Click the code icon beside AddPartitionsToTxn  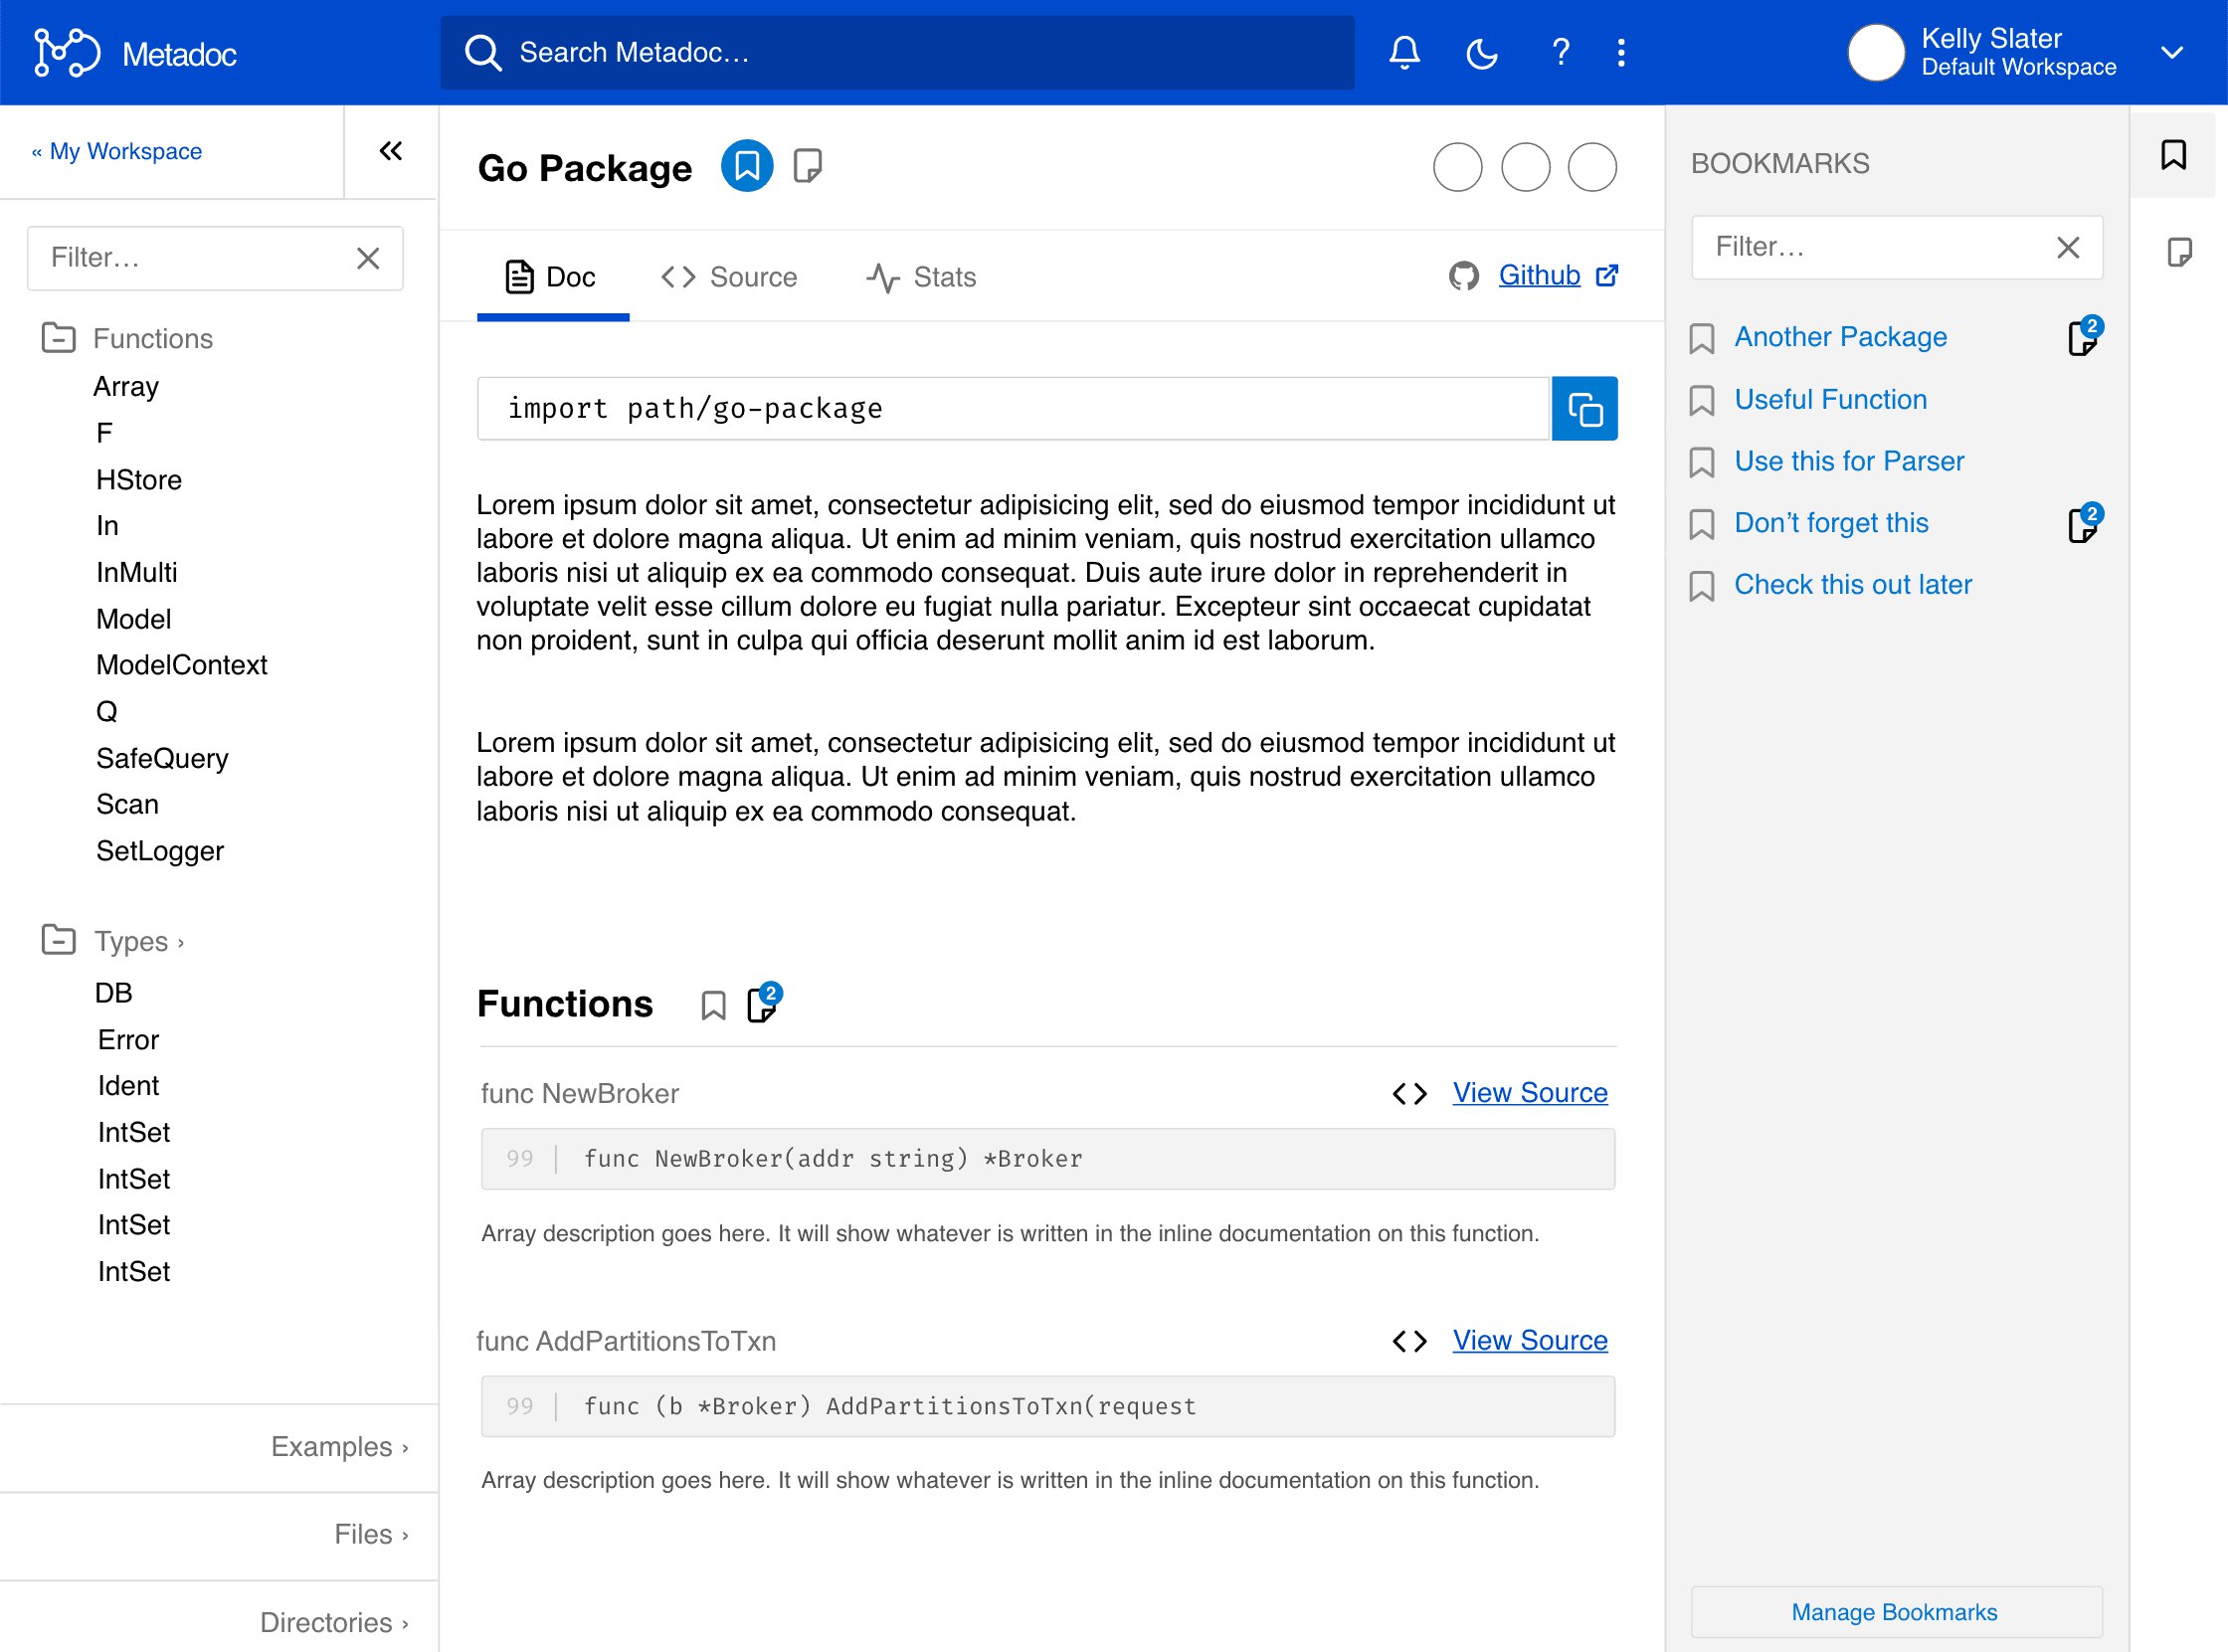point(1409,1340)
